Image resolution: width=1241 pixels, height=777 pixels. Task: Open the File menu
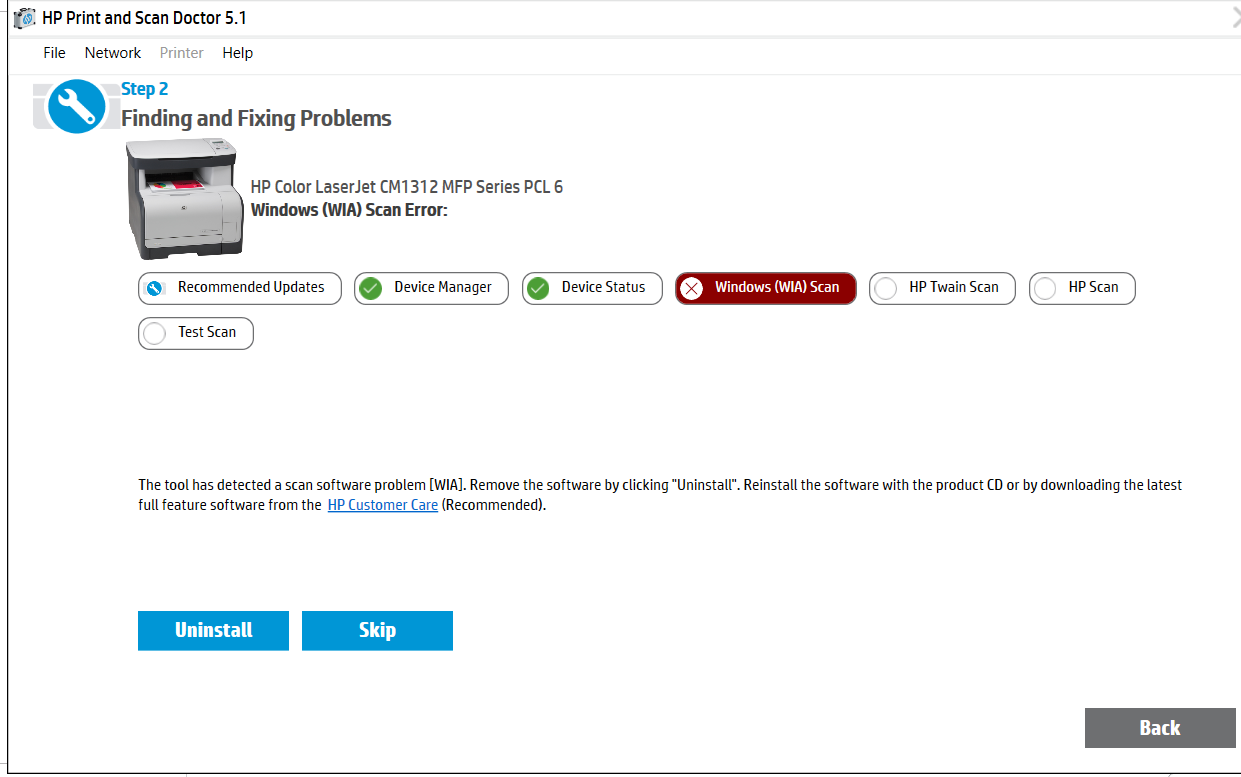[x=54, y=53]
